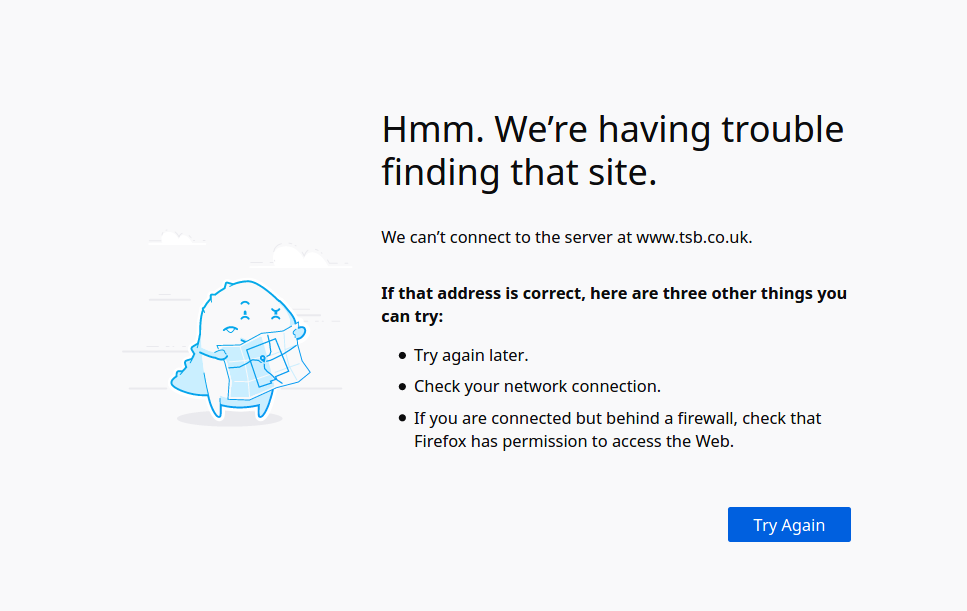Click the shadow beneath the mascot's feet
This screenshot has width=967, height=611.
229,419
